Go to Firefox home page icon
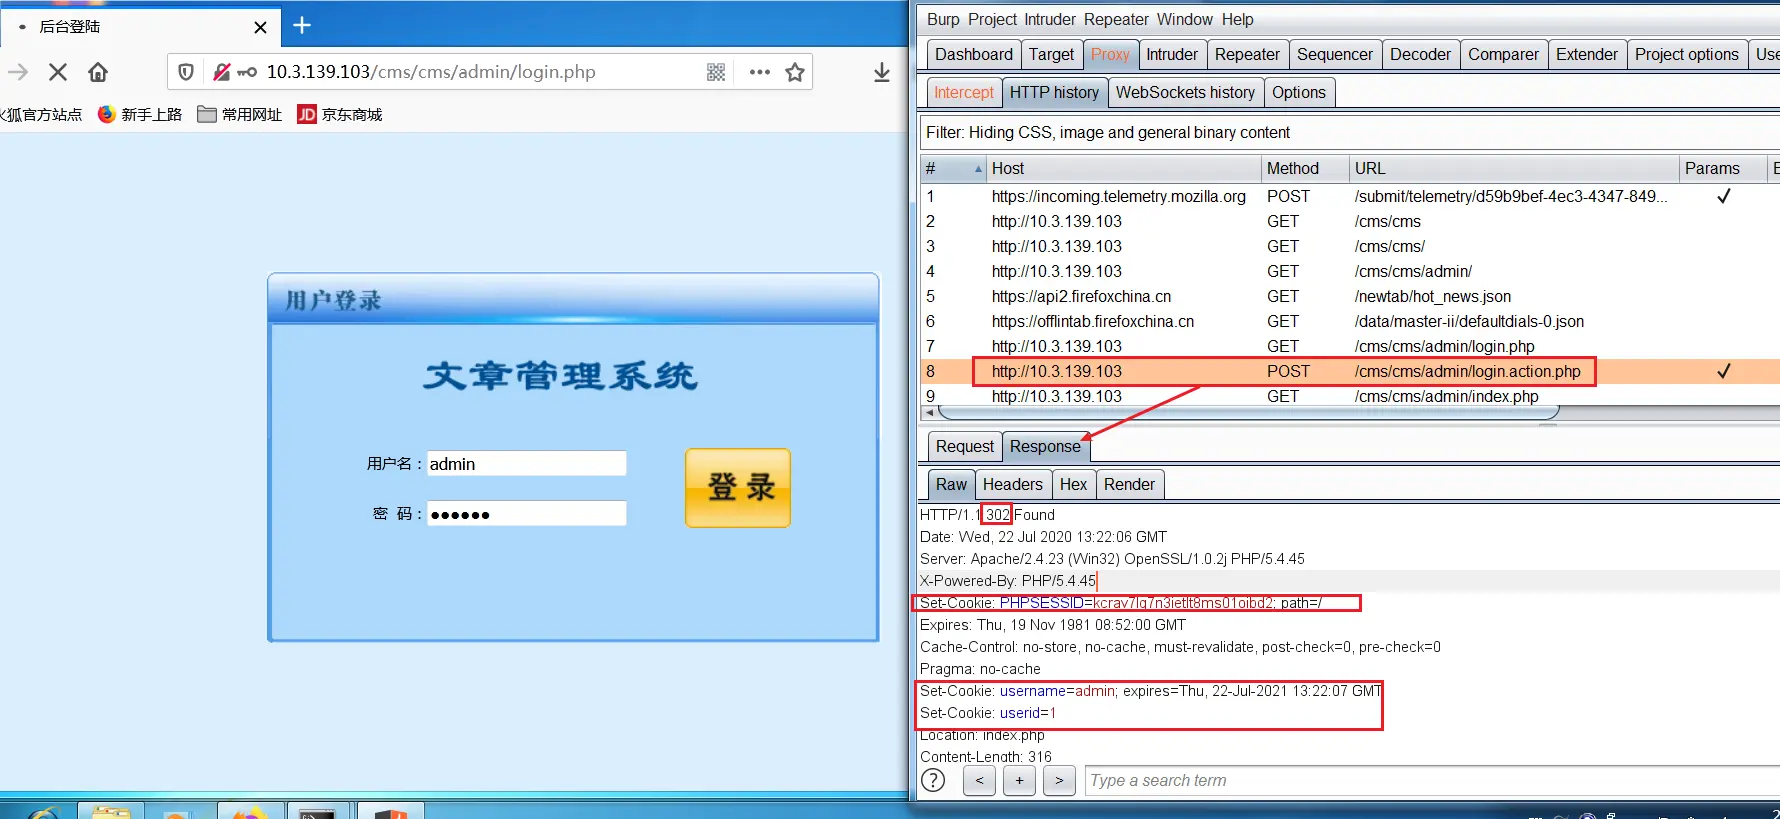 tap(98, 72)
